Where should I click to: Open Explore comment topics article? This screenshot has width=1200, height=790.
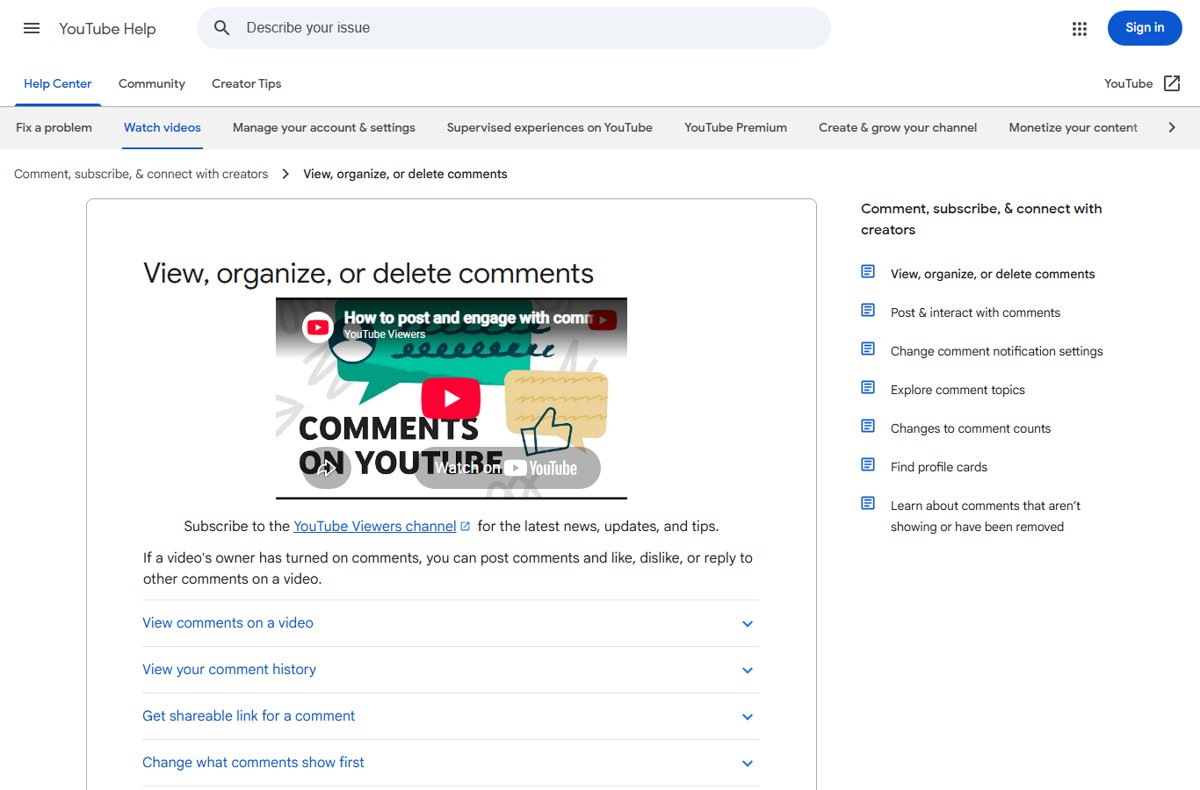958,390
